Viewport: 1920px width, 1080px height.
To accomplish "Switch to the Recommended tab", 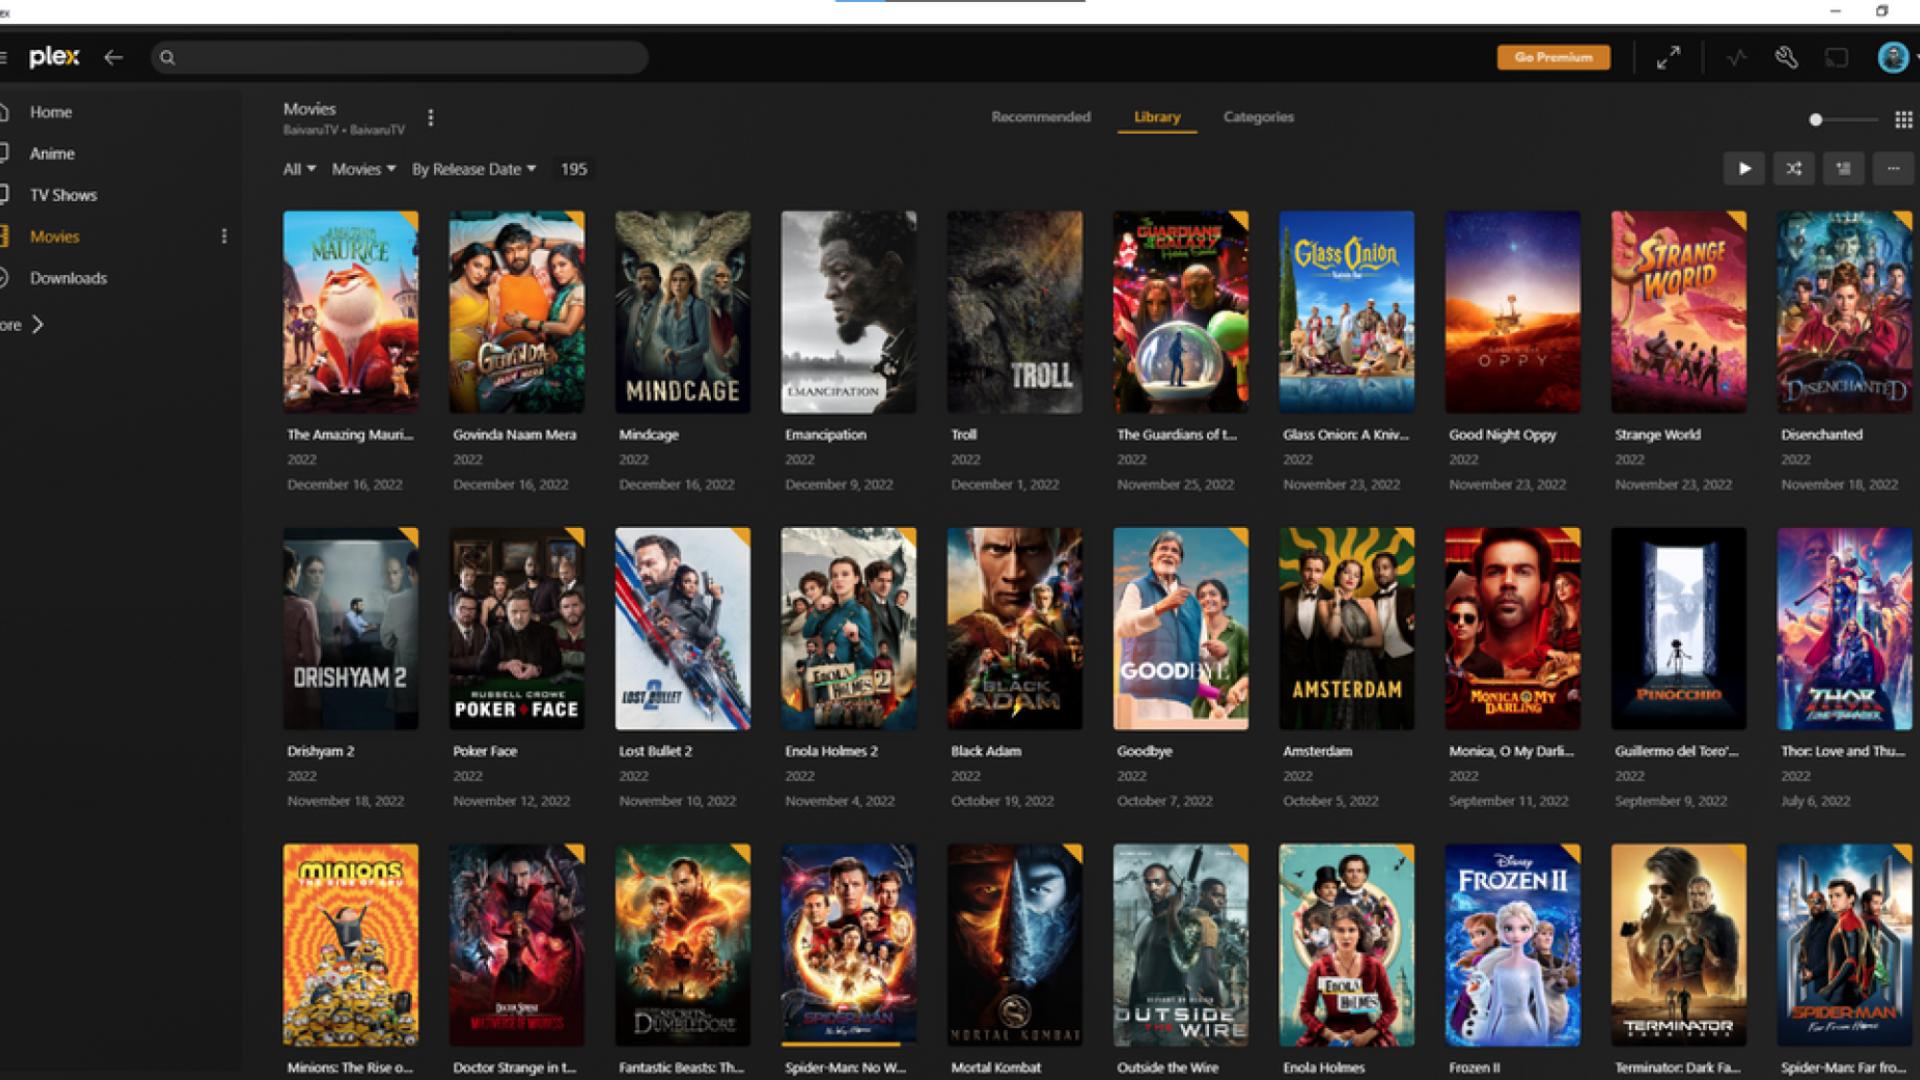I will (x=1040, y=117).
